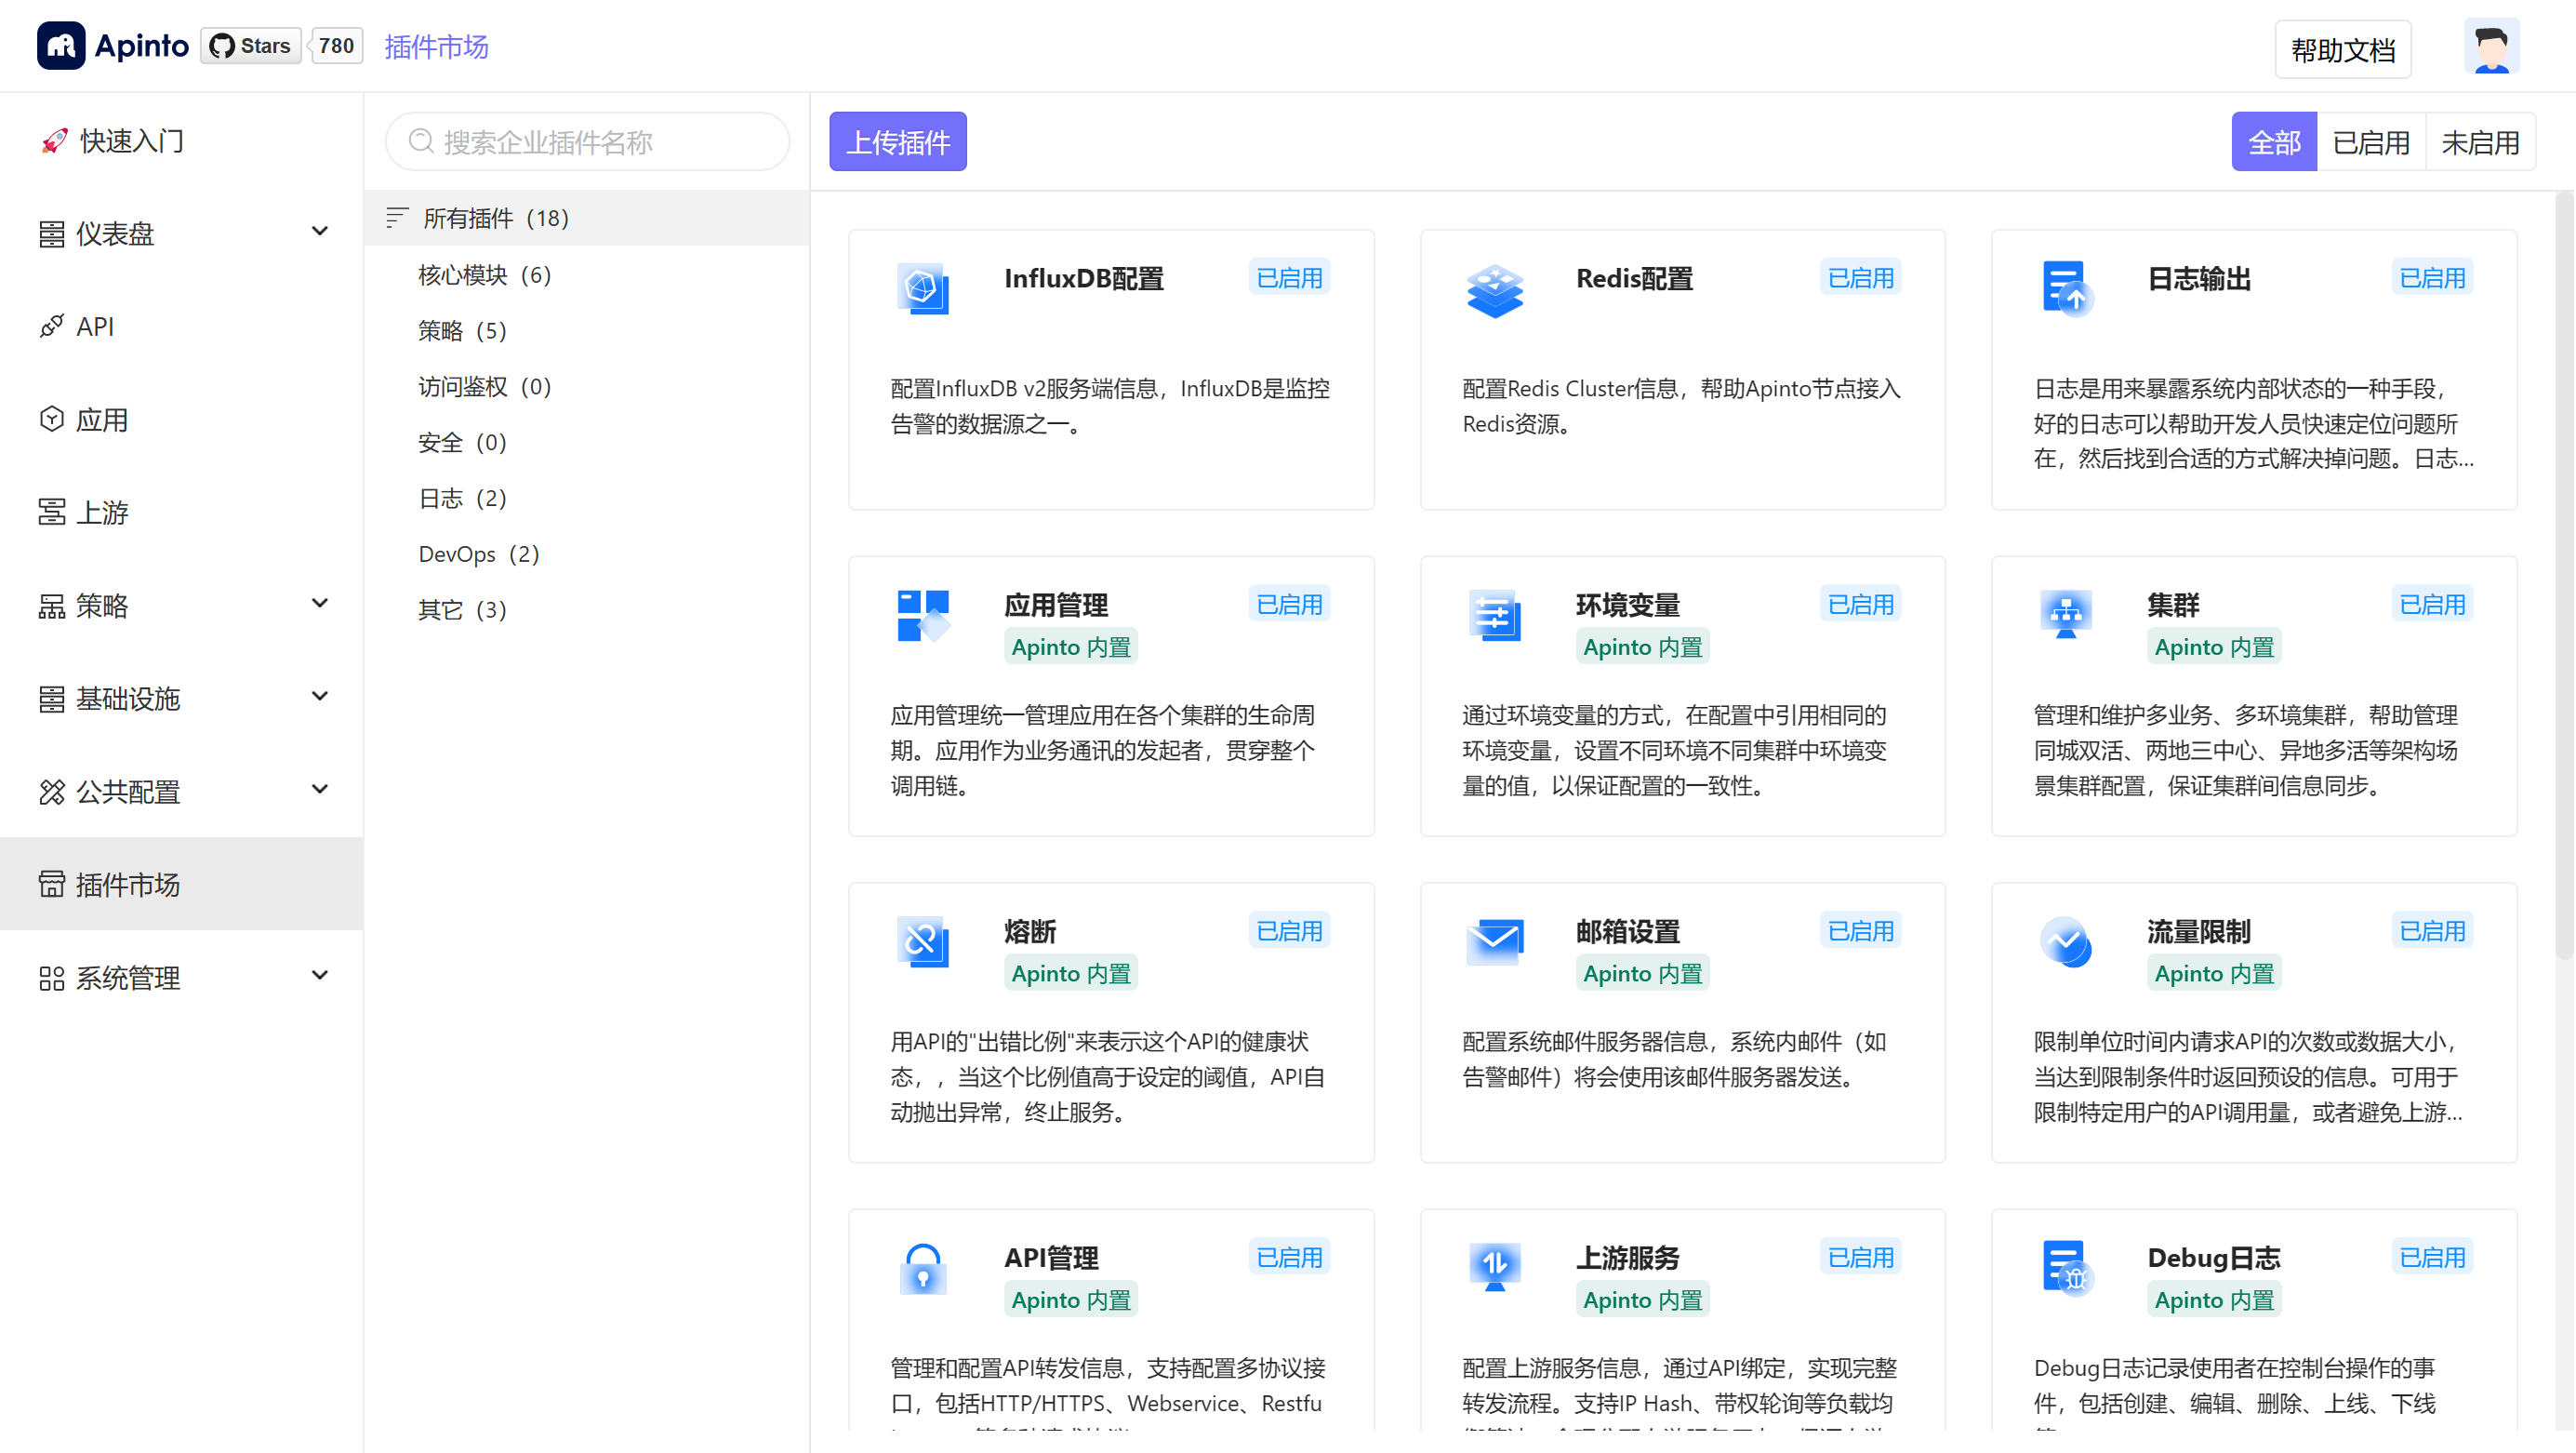Viewport: 2576px width, 1453px height.
Task: Click the API管理 lock icon
Action: (923, 1269)
